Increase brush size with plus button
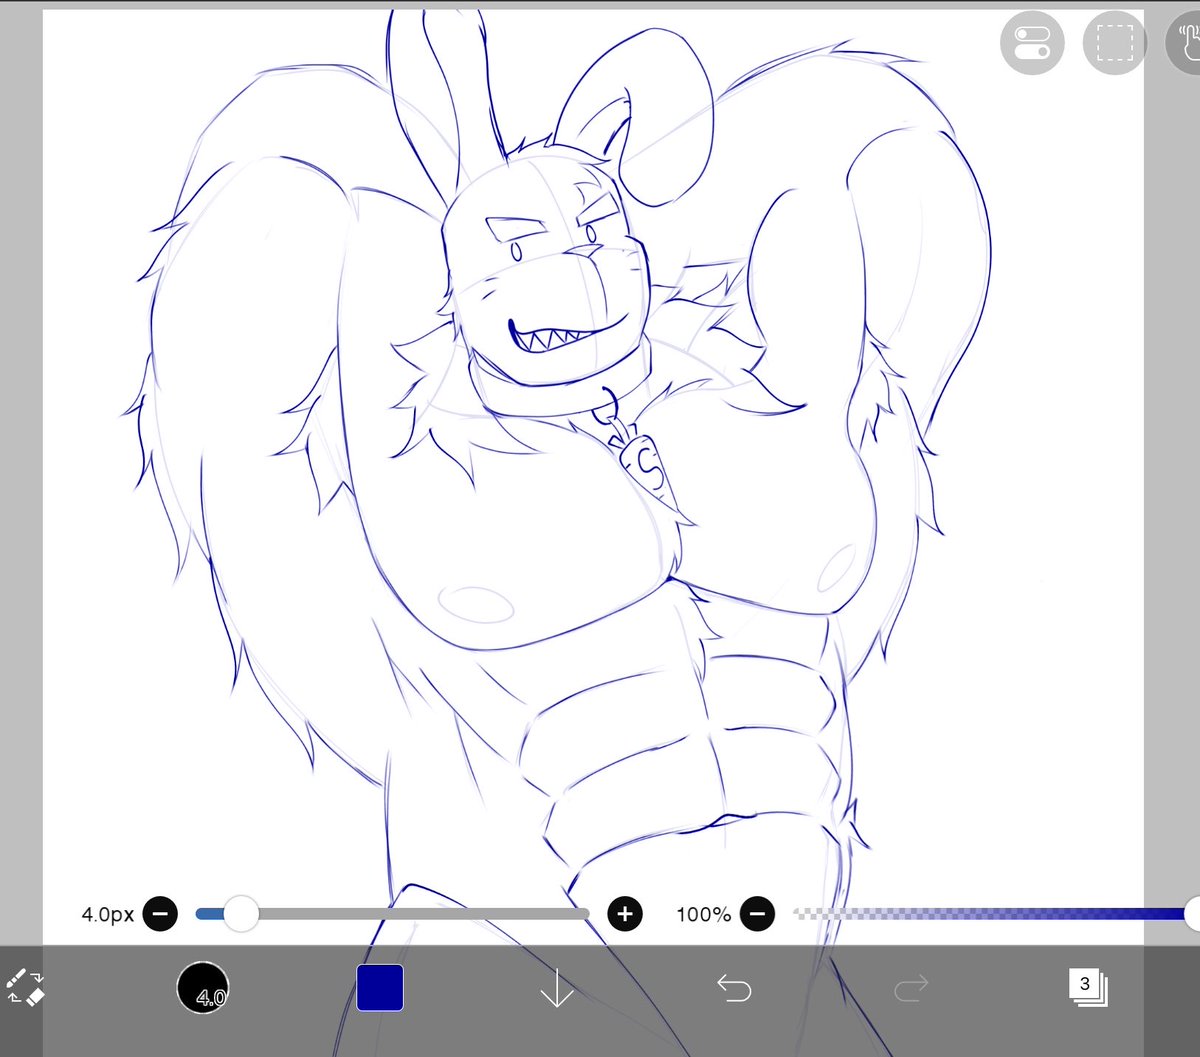 click(625, 913)
